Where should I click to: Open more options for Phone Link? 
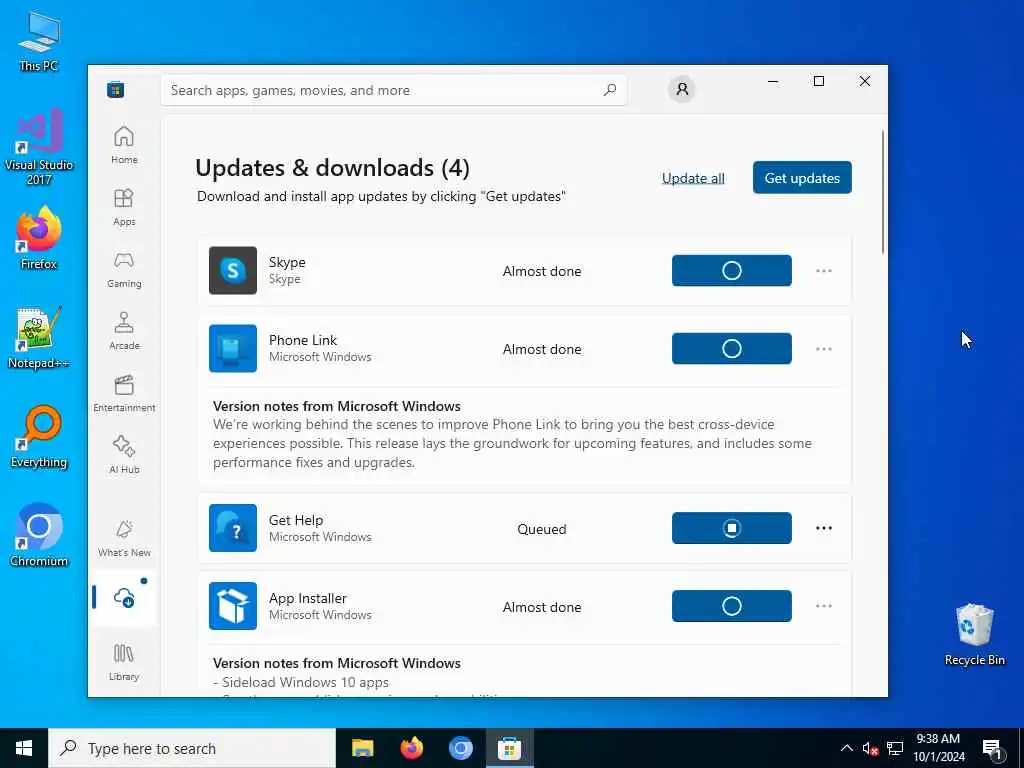[x=824, y=349]
